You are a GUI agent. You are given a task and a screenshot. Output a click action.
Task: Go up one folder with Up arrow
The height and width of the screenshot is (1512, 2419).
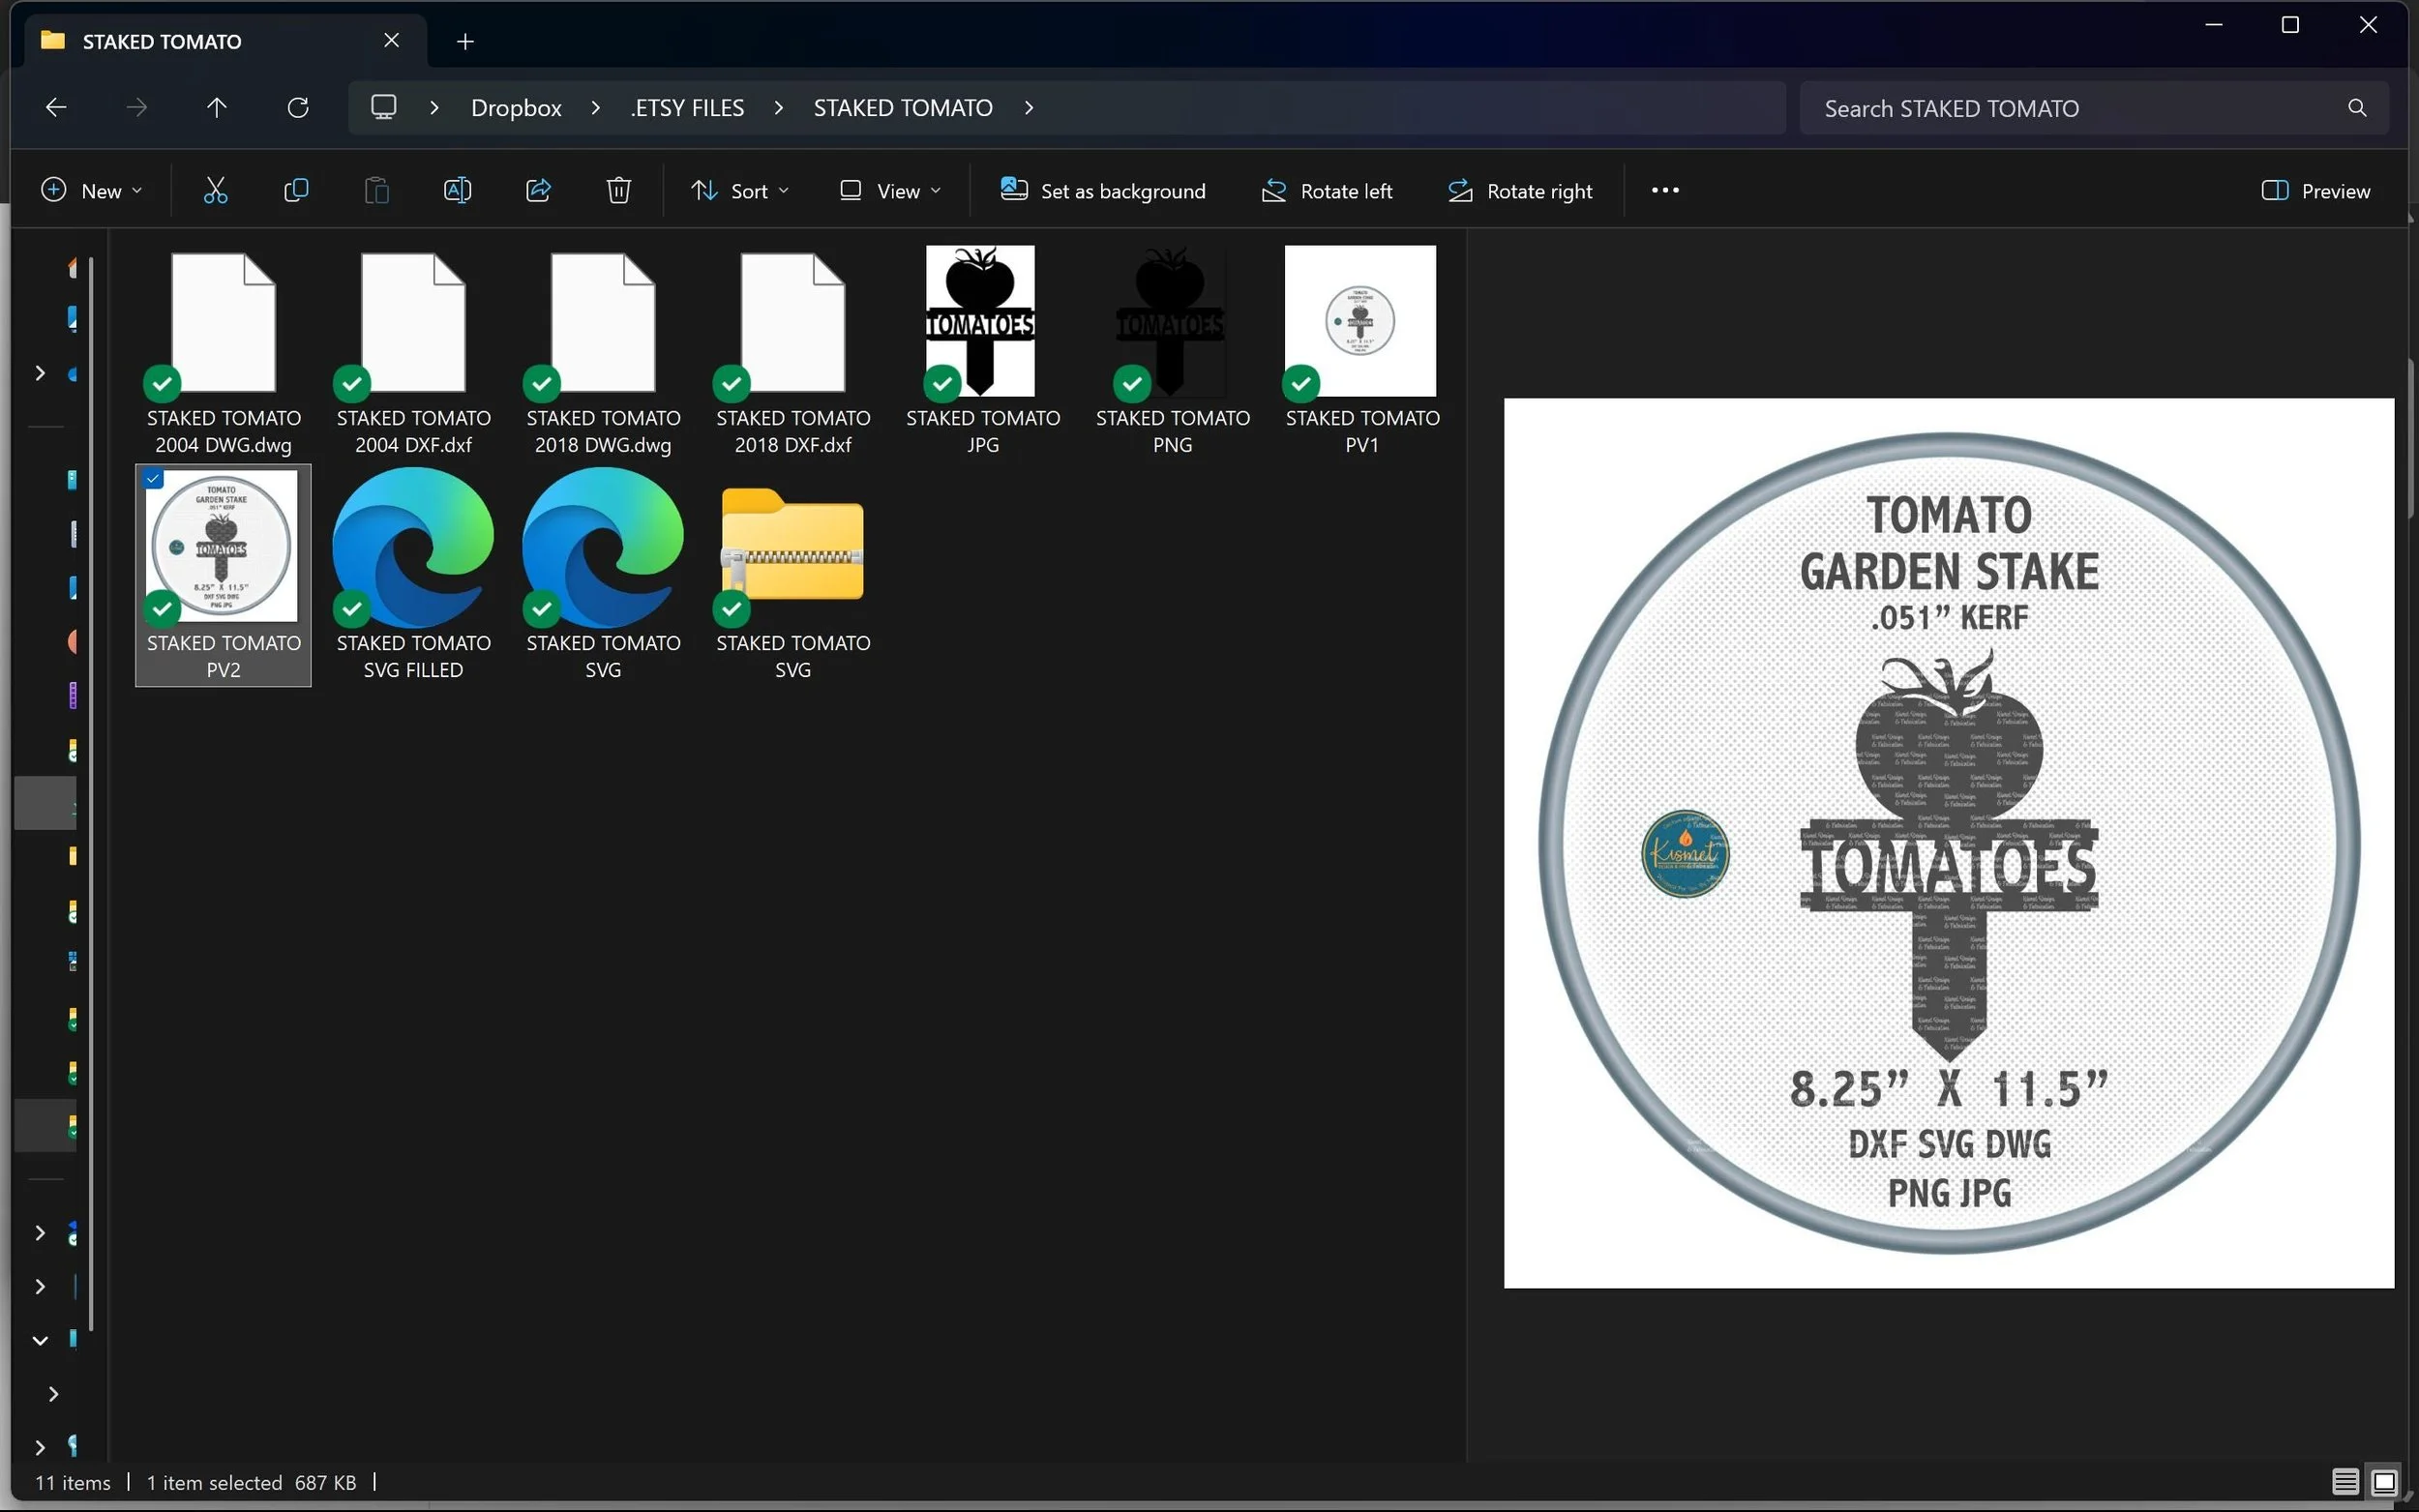point(216,107)
